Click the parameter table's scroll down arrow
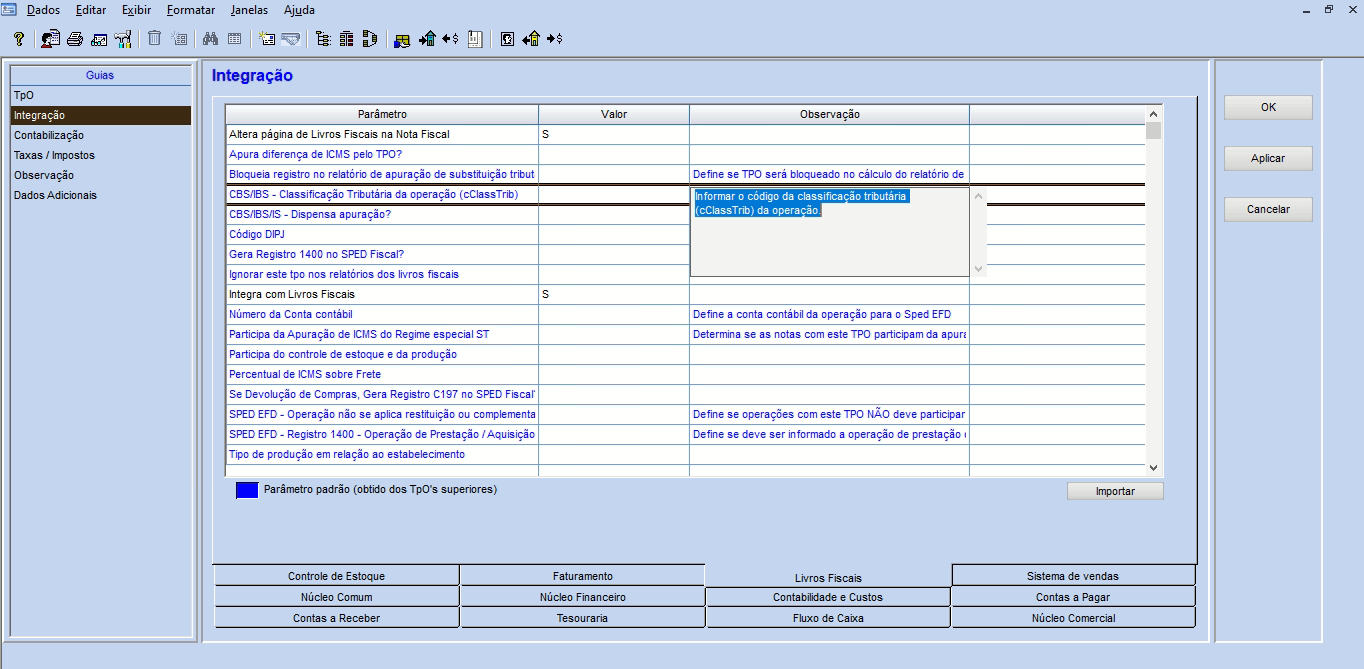 pos(1153,467)
